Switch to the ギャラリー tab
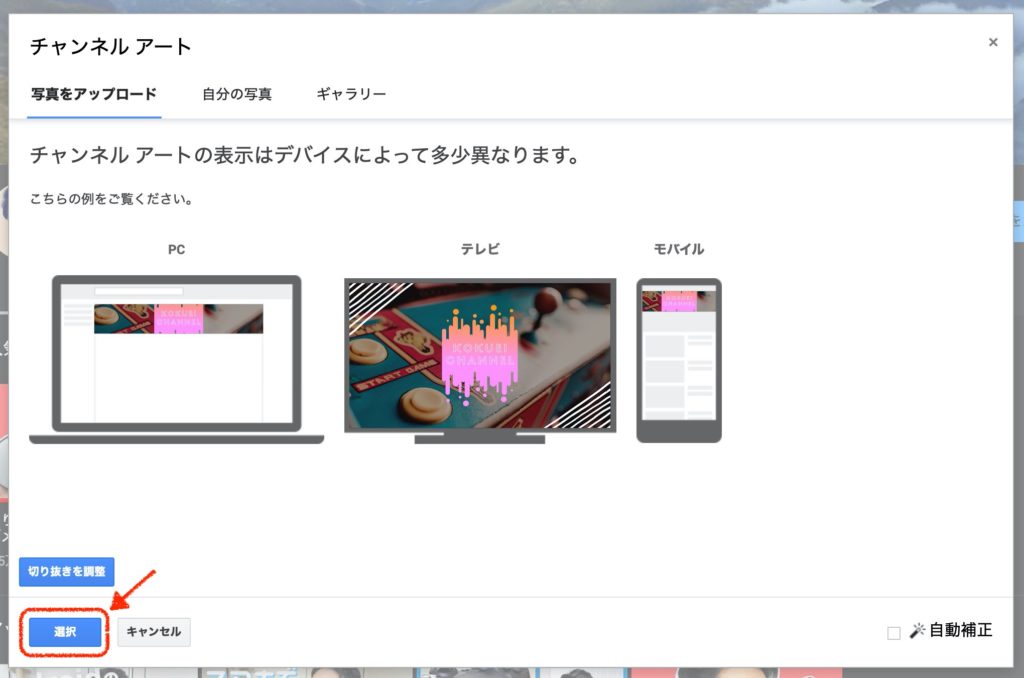The image size is (1024, 678). (349, 93)
